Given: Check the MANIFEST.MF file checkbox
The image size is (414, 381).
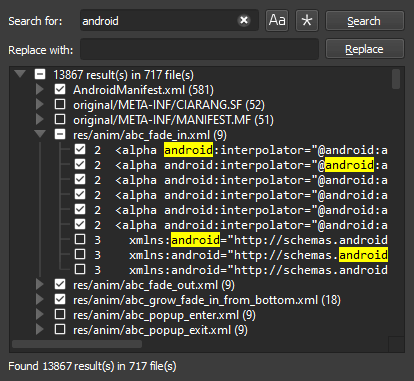Looking at the screenshot, I should point(60,119).
